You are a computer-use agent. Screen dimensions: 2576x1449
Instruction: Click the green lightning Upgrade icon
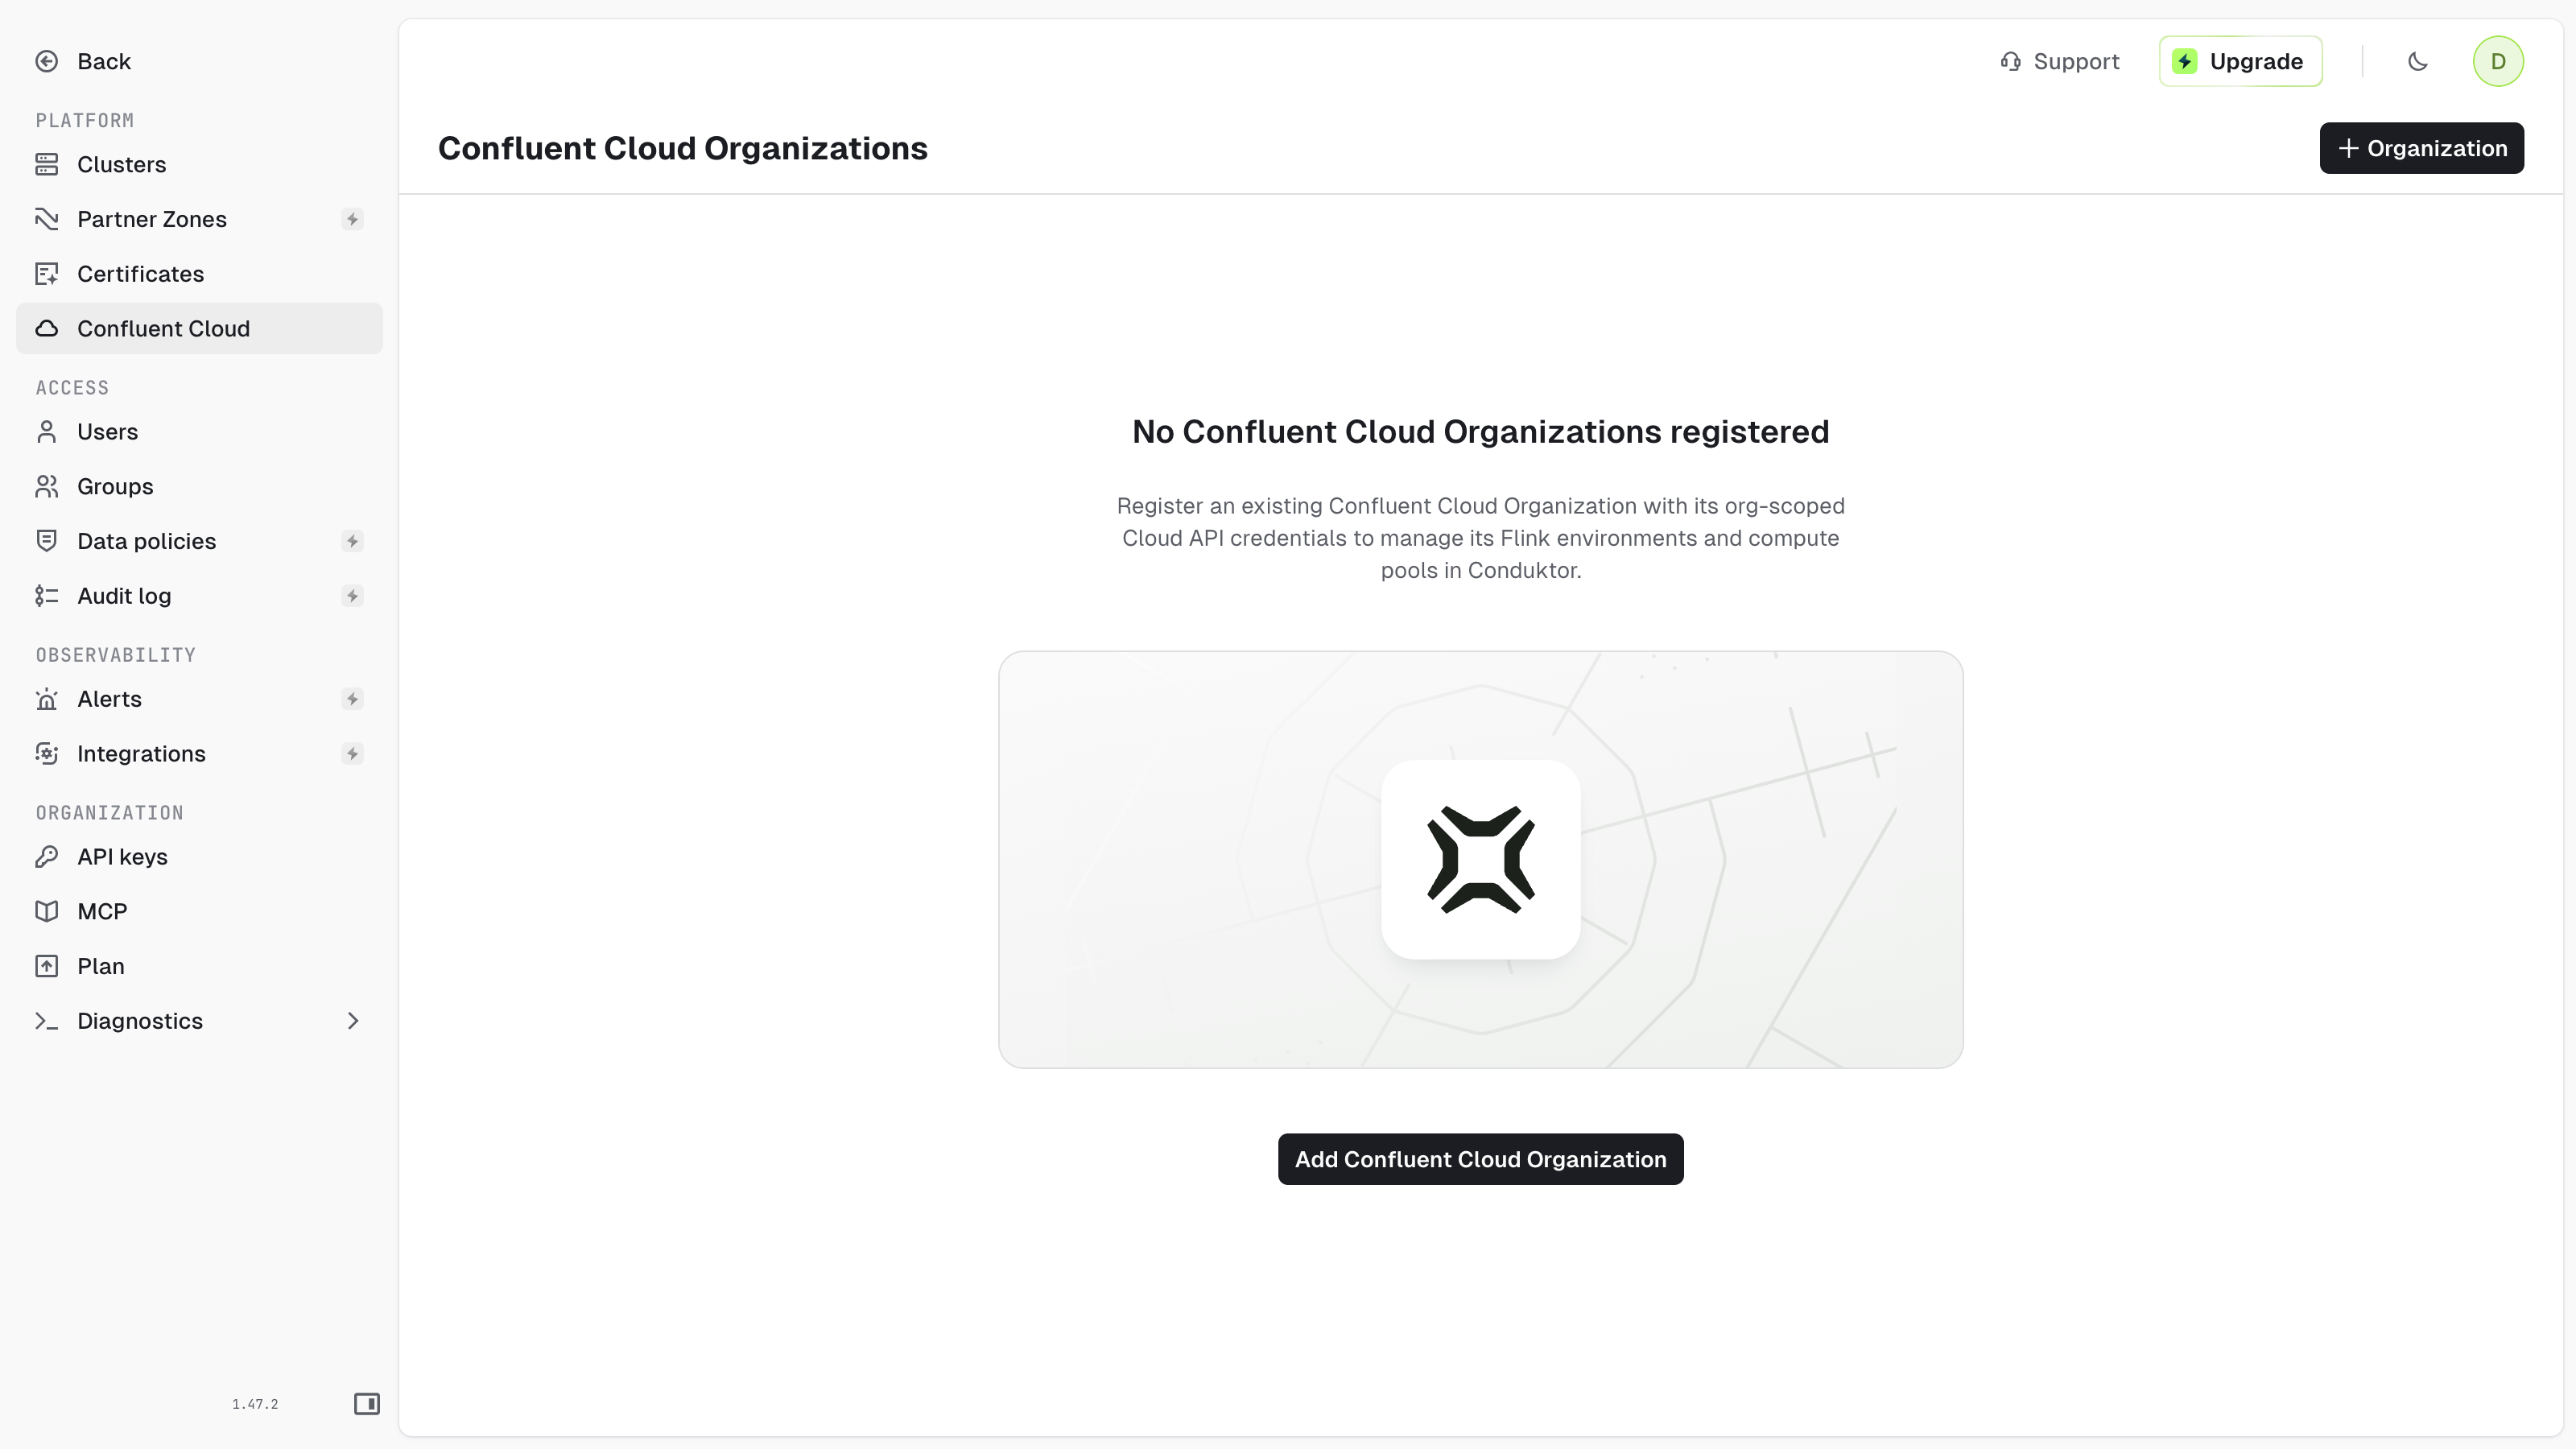(2185, 62)
